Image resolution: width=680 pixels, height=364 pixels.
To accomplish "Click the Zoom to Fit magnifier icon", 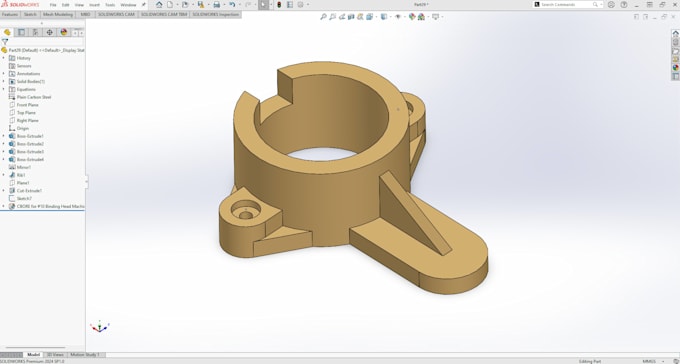I will 323,16.
